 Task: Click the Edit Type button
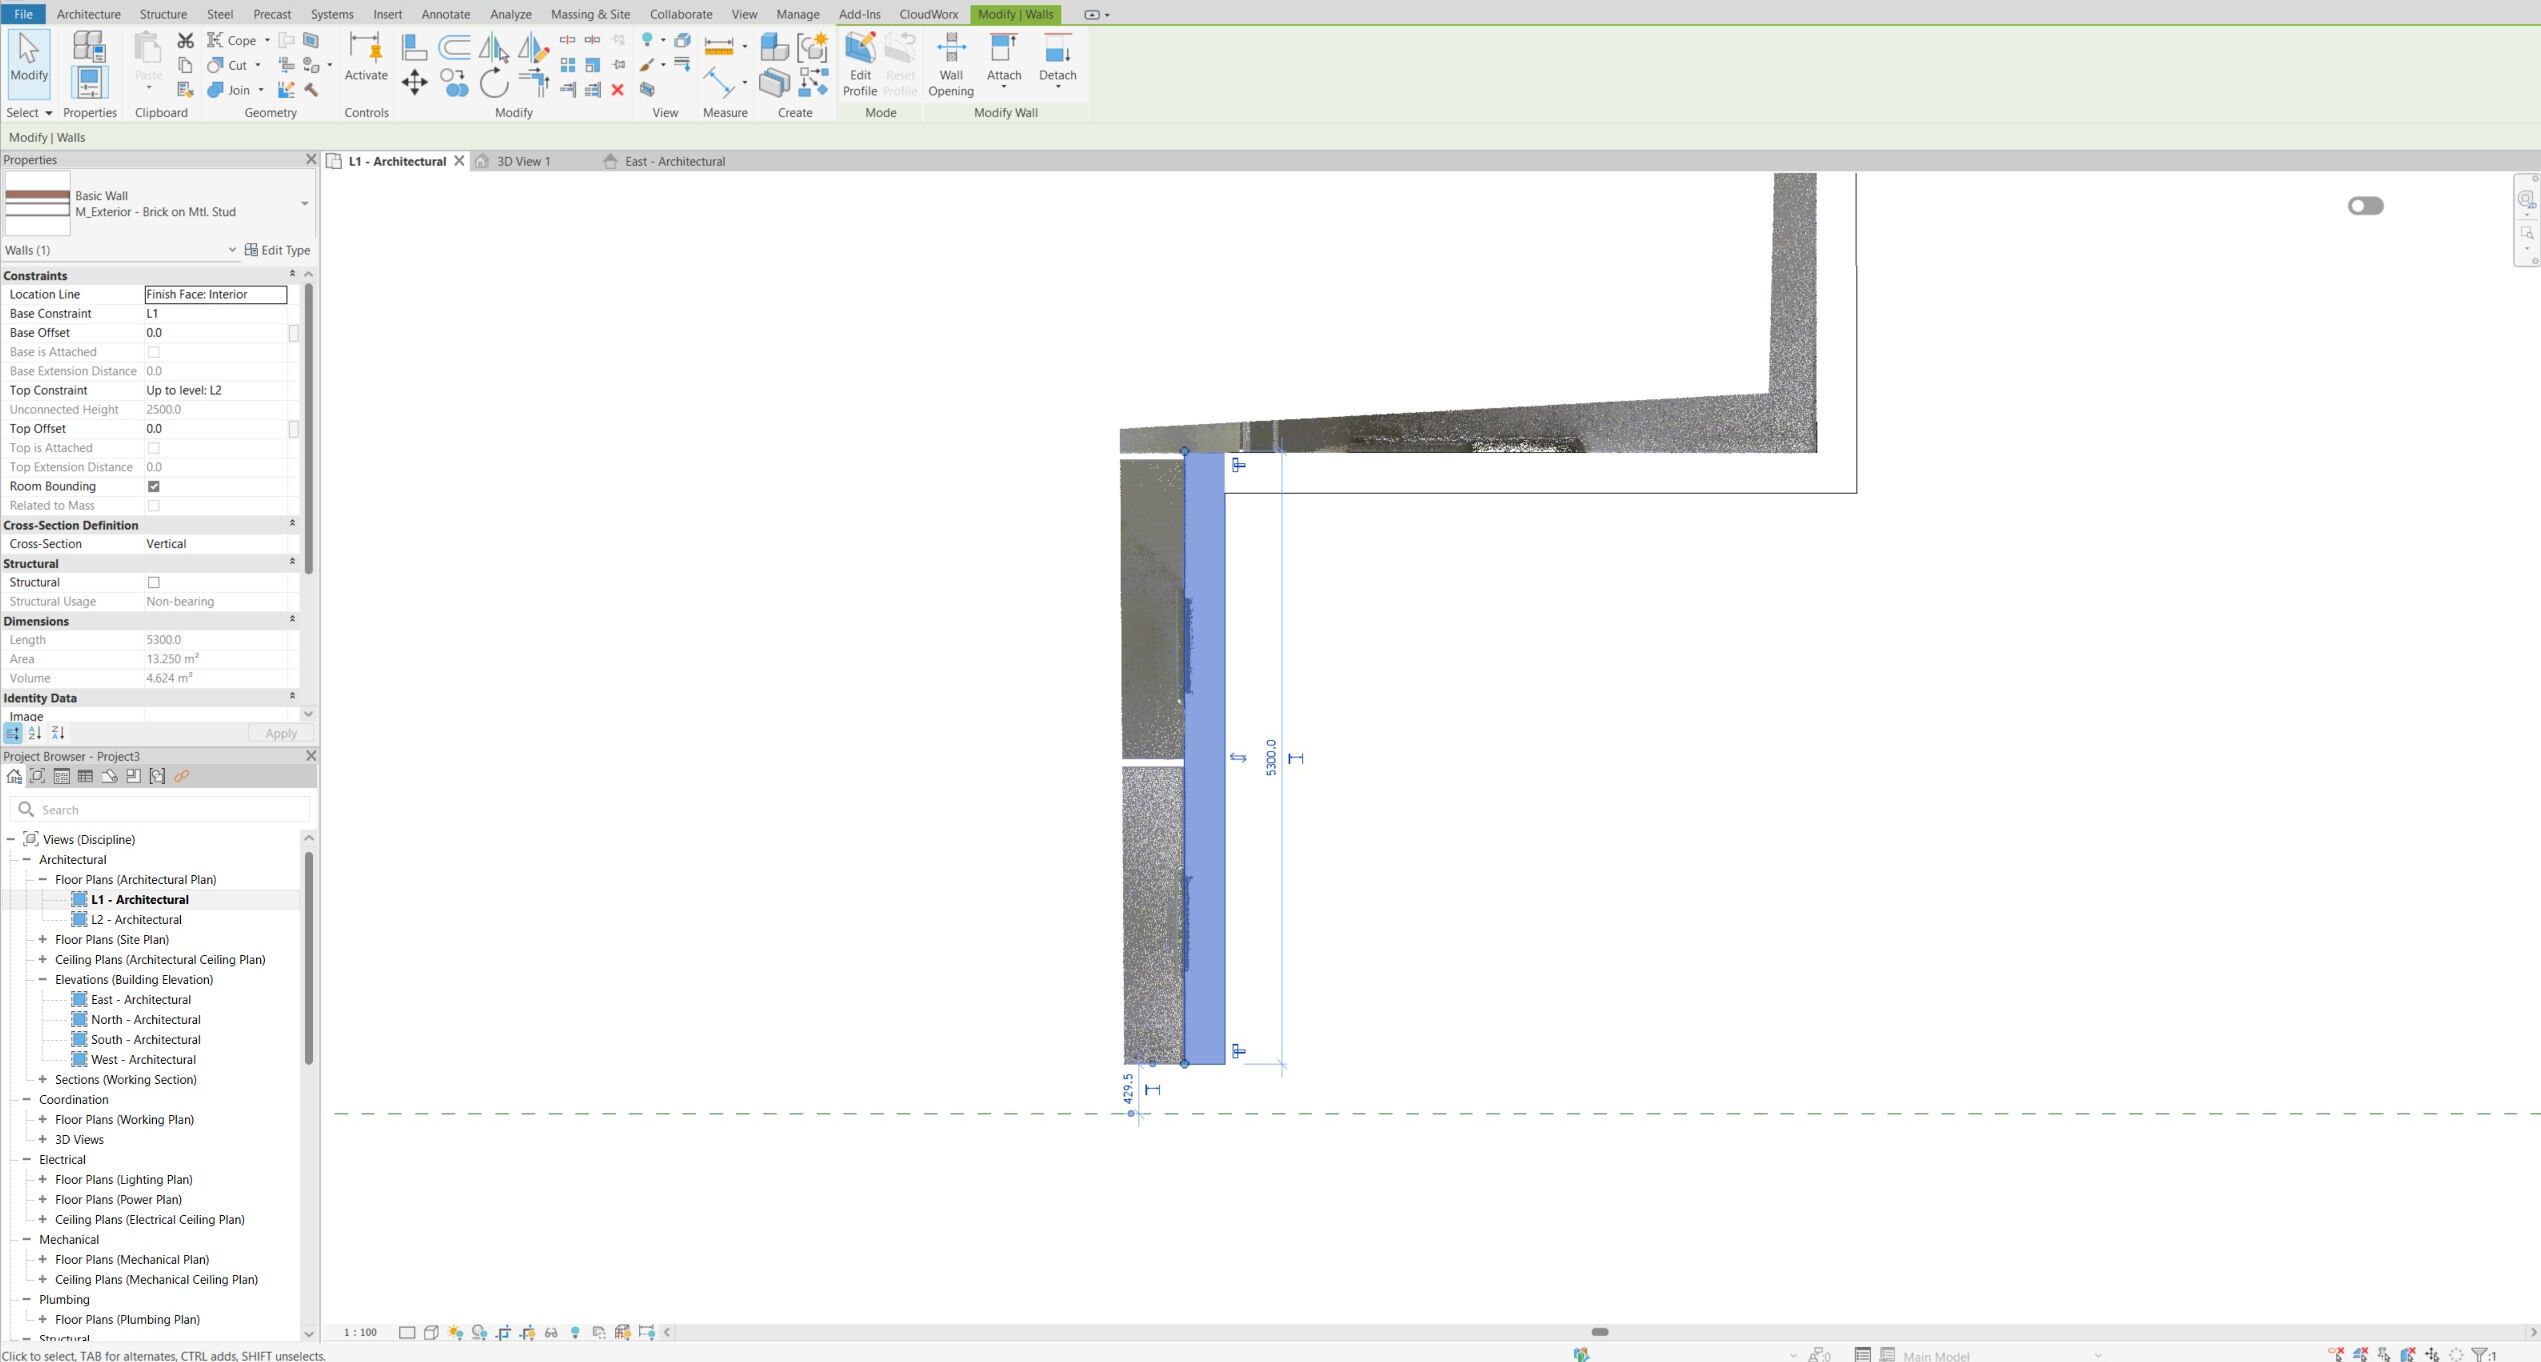(278, 250)
